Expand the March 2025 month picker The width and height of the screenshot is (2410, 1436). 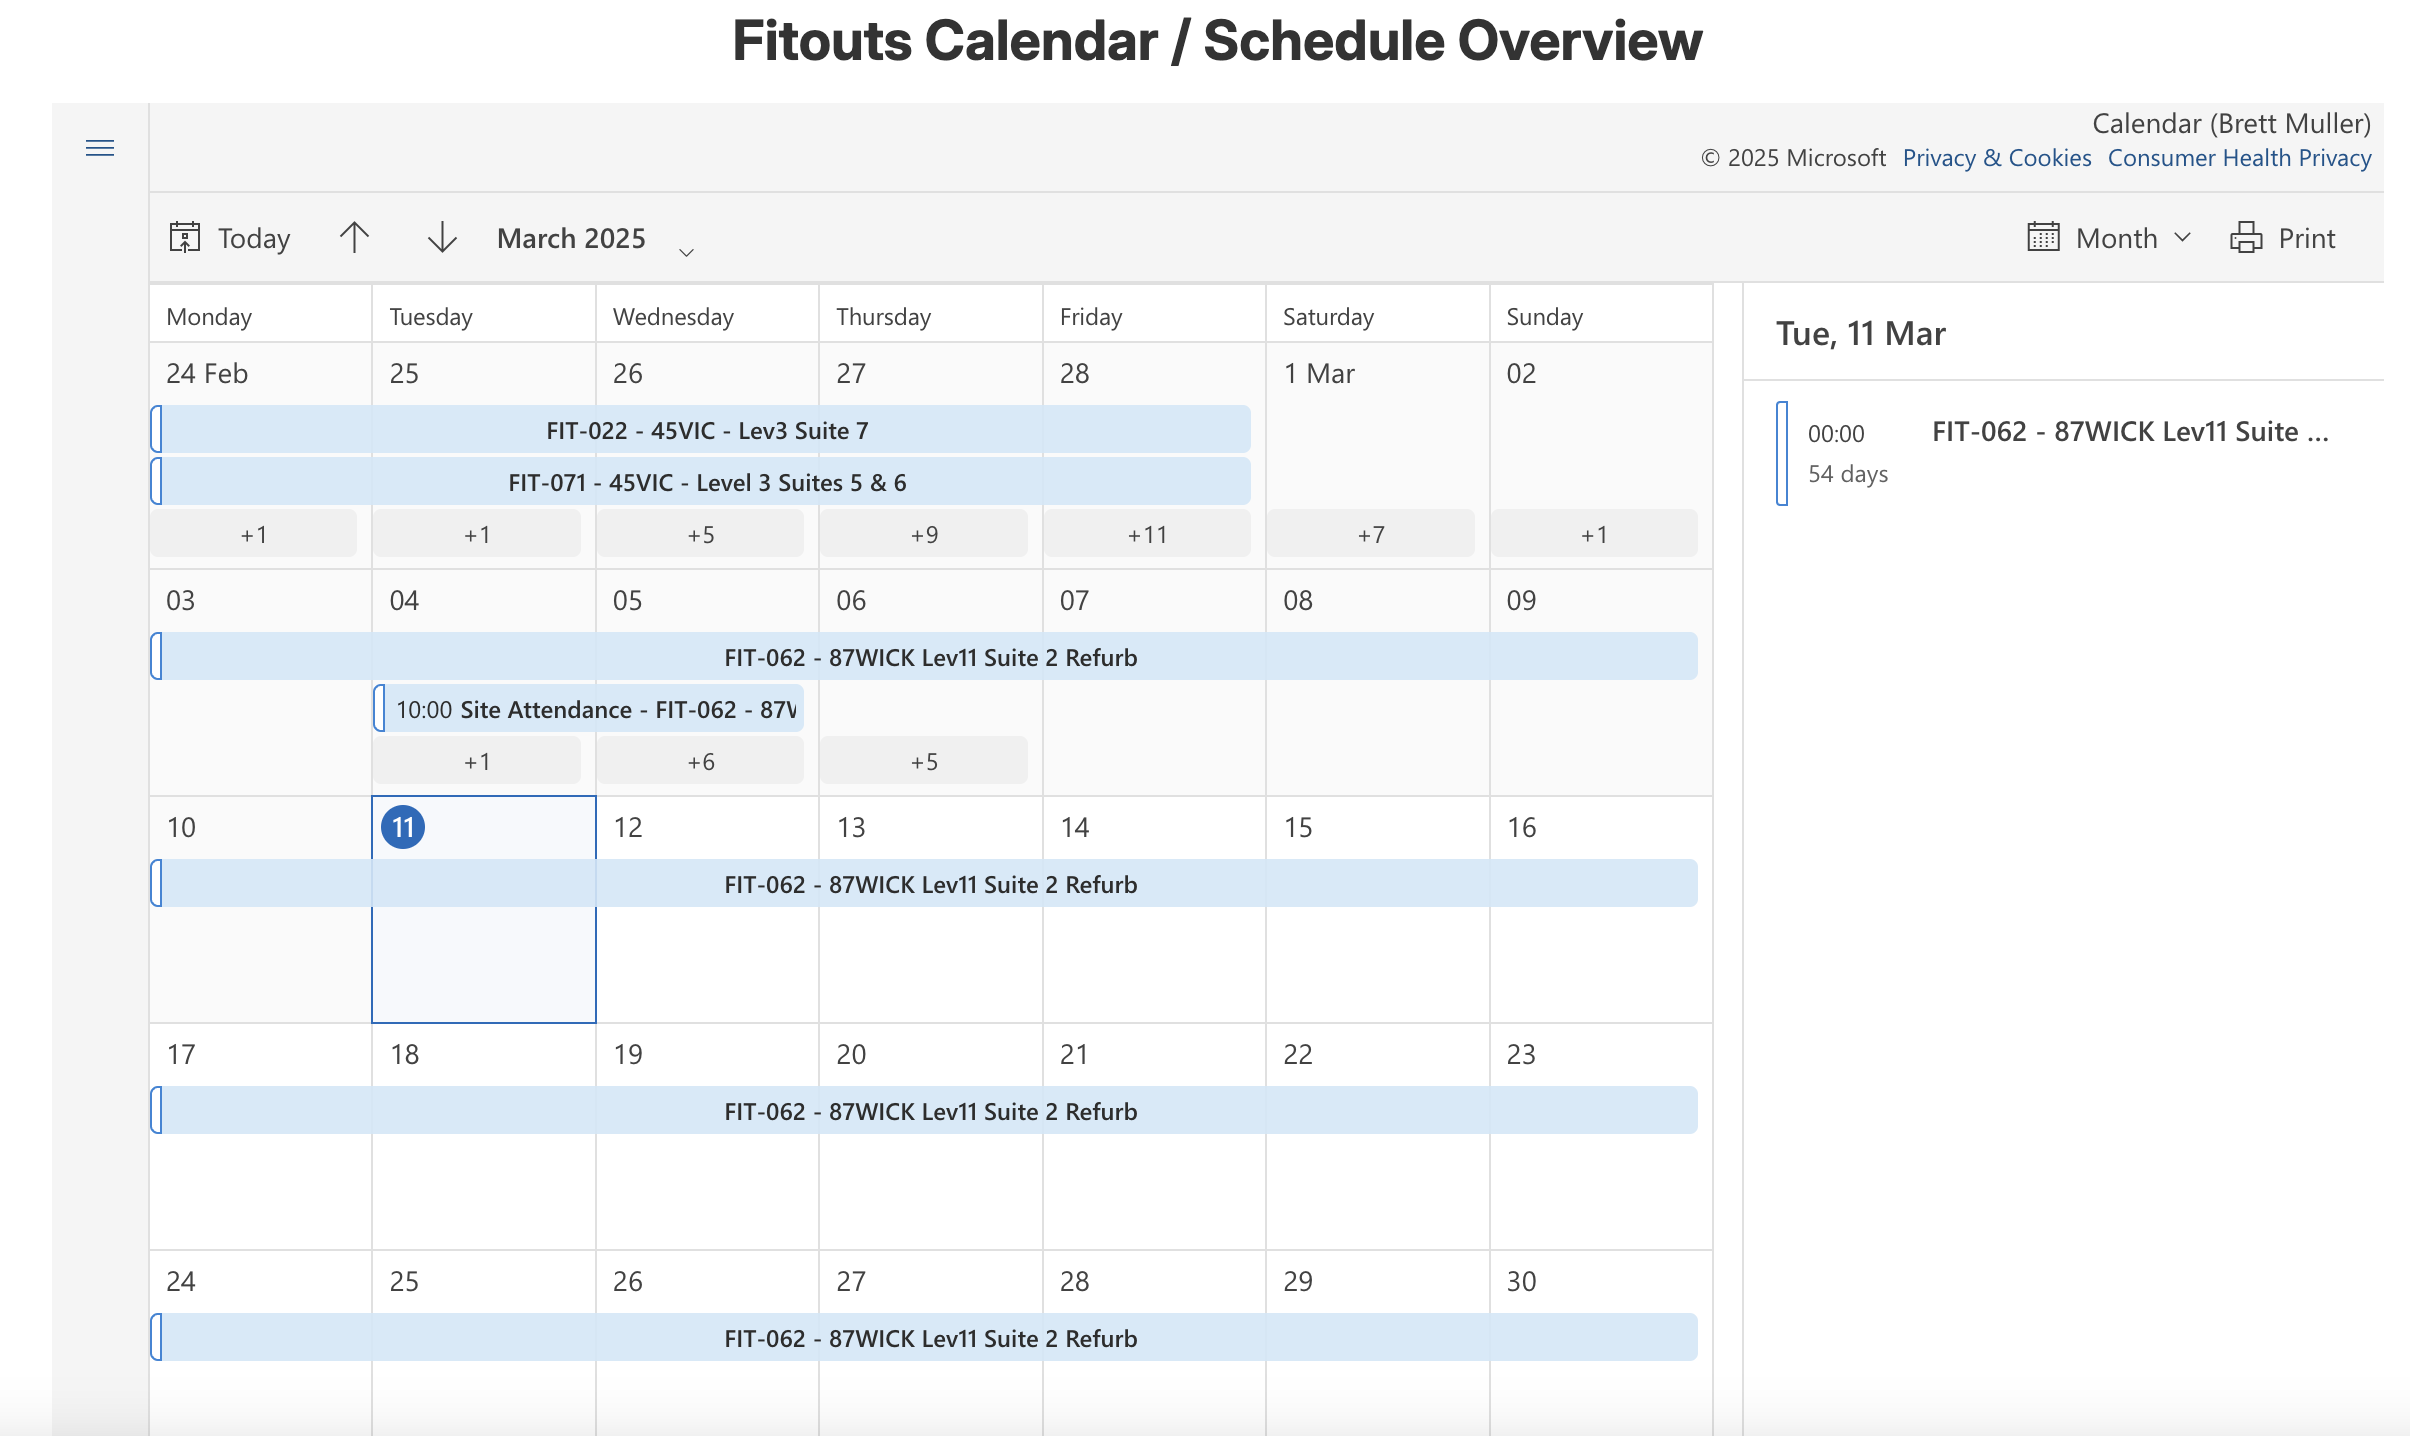686,252
